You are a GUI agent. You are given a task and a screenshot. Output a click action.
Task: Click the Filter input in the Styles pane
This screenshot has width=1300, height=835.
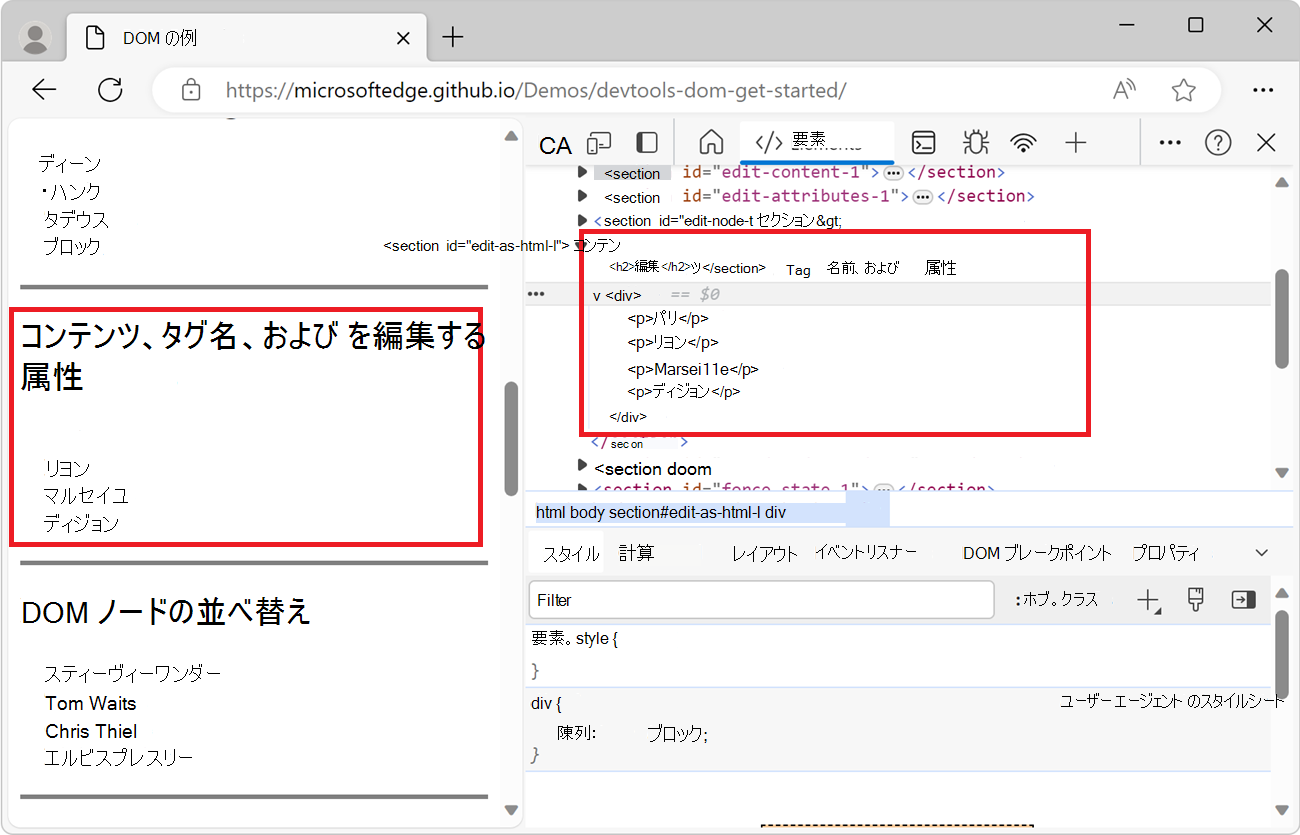coord(760,599)
